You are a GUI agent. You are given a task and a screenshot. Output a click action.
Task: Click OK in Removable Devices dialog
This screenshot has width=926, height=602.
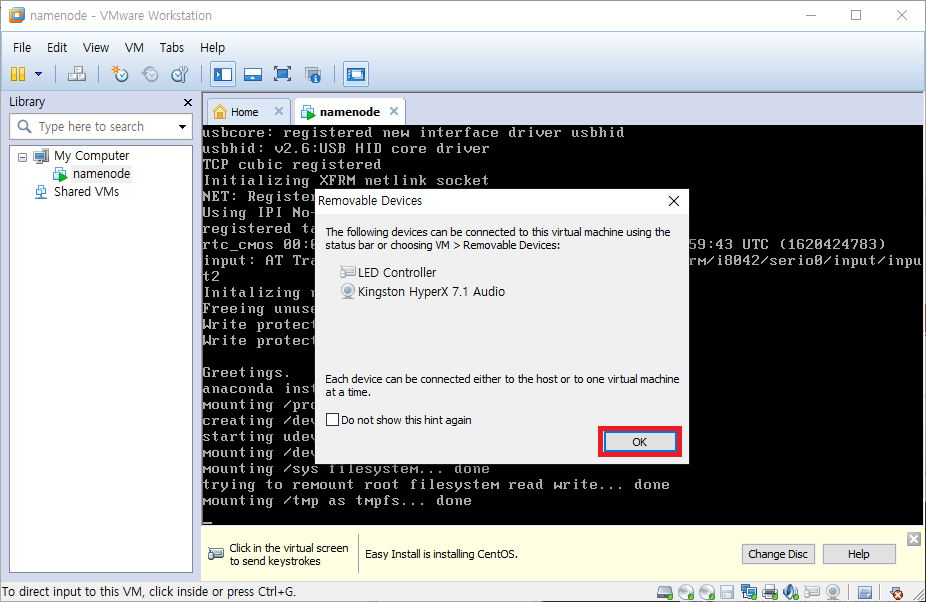(x=640, y=442)
